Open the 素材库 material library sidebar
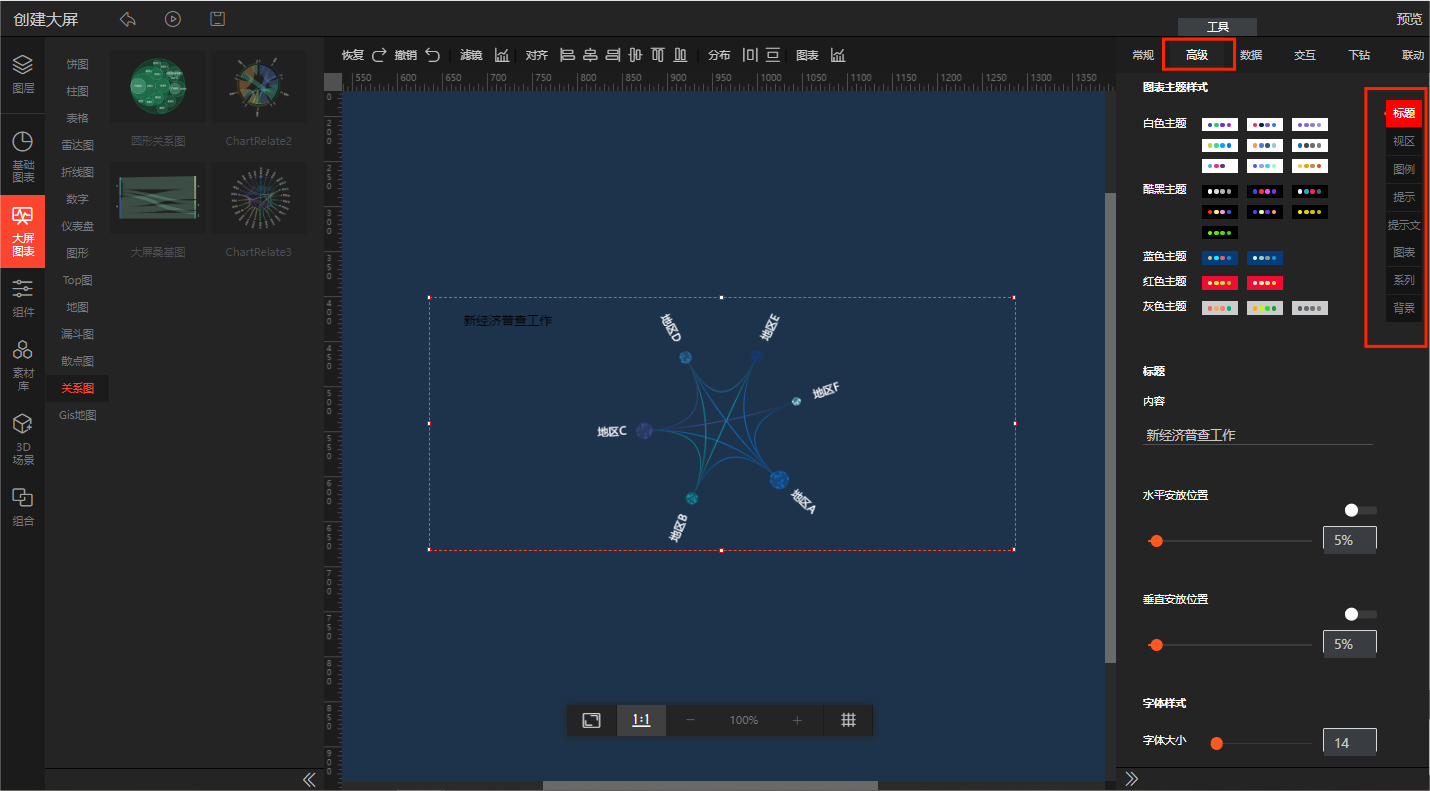 tap(22, 365)
